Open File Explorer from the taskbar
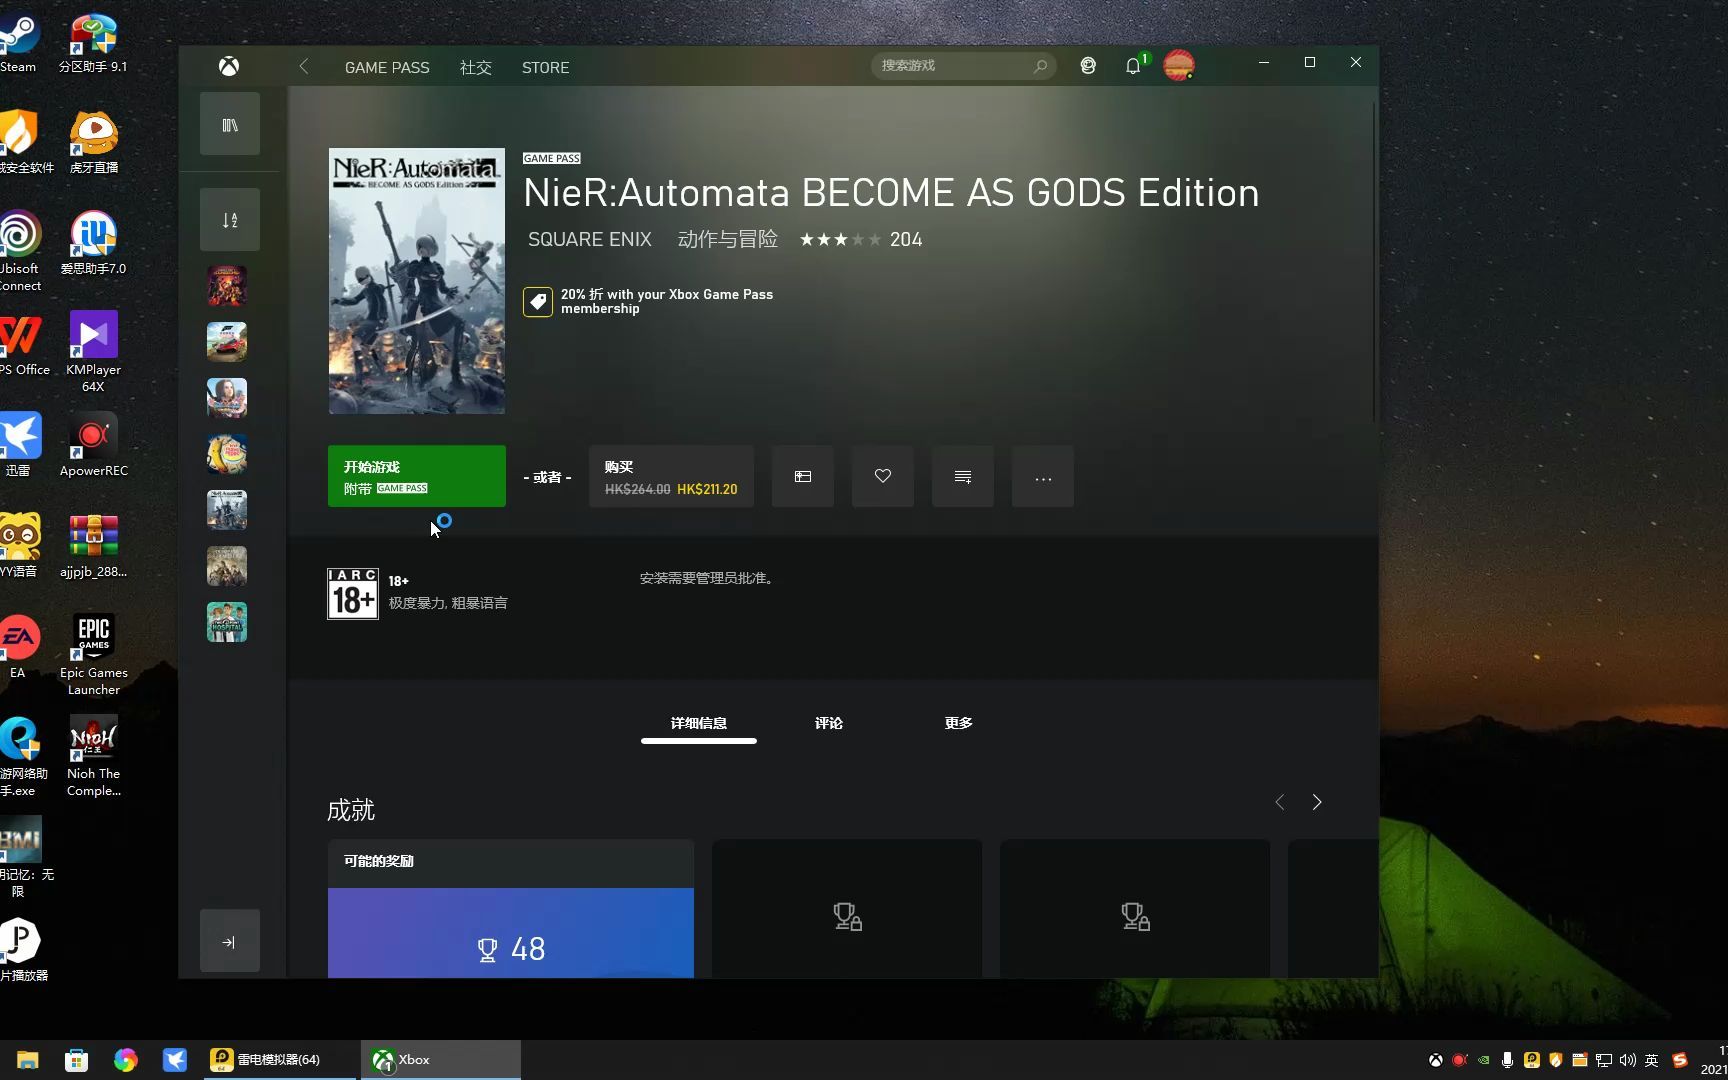 coord(27,1060)
